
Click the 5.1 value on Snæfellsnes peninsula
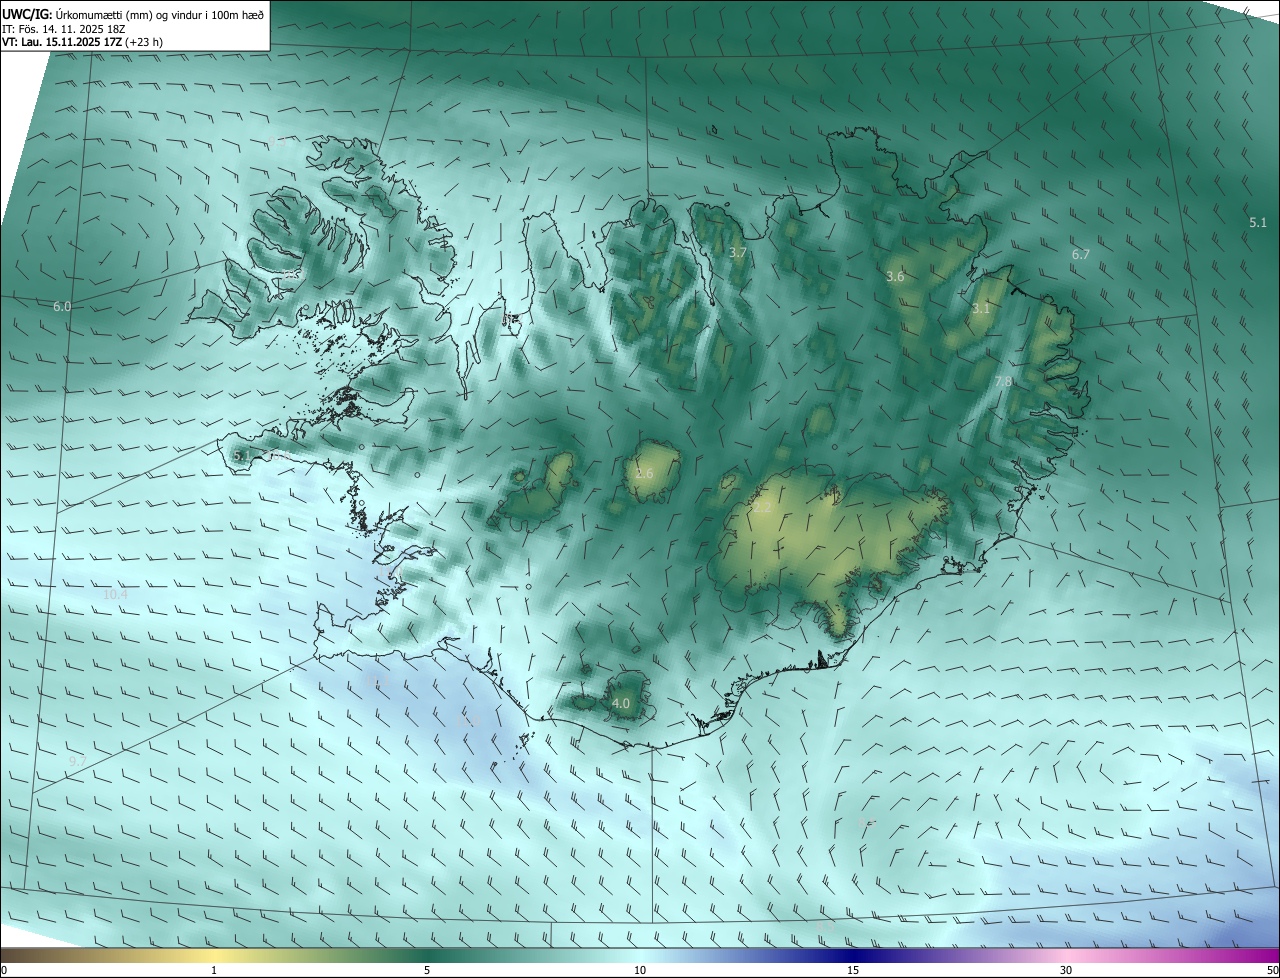241,456
